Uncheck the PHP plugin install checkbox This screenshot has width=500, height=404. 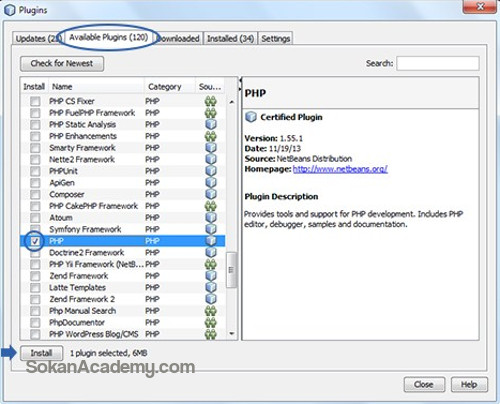pos(35,241)
